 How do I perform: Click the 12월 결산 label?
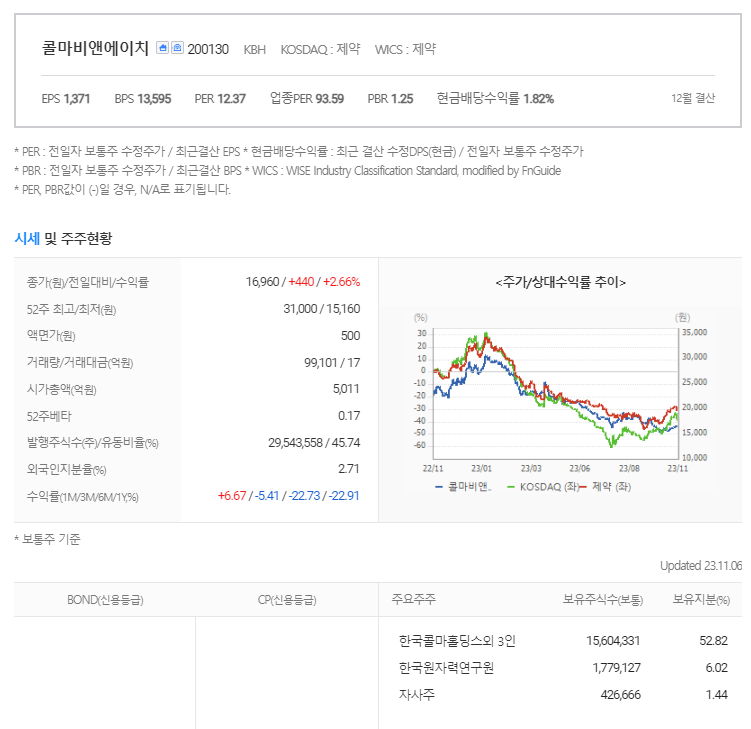[x=693, y=98]
